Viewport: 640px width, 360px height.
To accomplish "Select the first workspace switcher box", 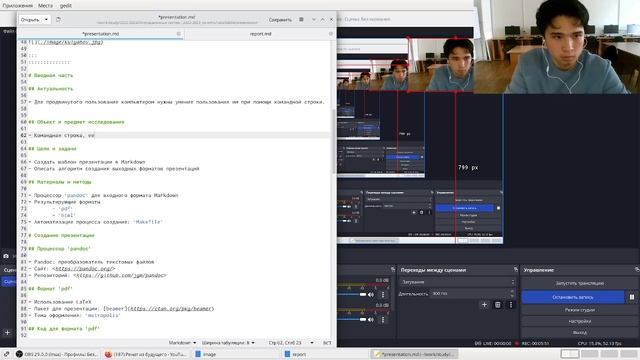I will pos(570,354).
